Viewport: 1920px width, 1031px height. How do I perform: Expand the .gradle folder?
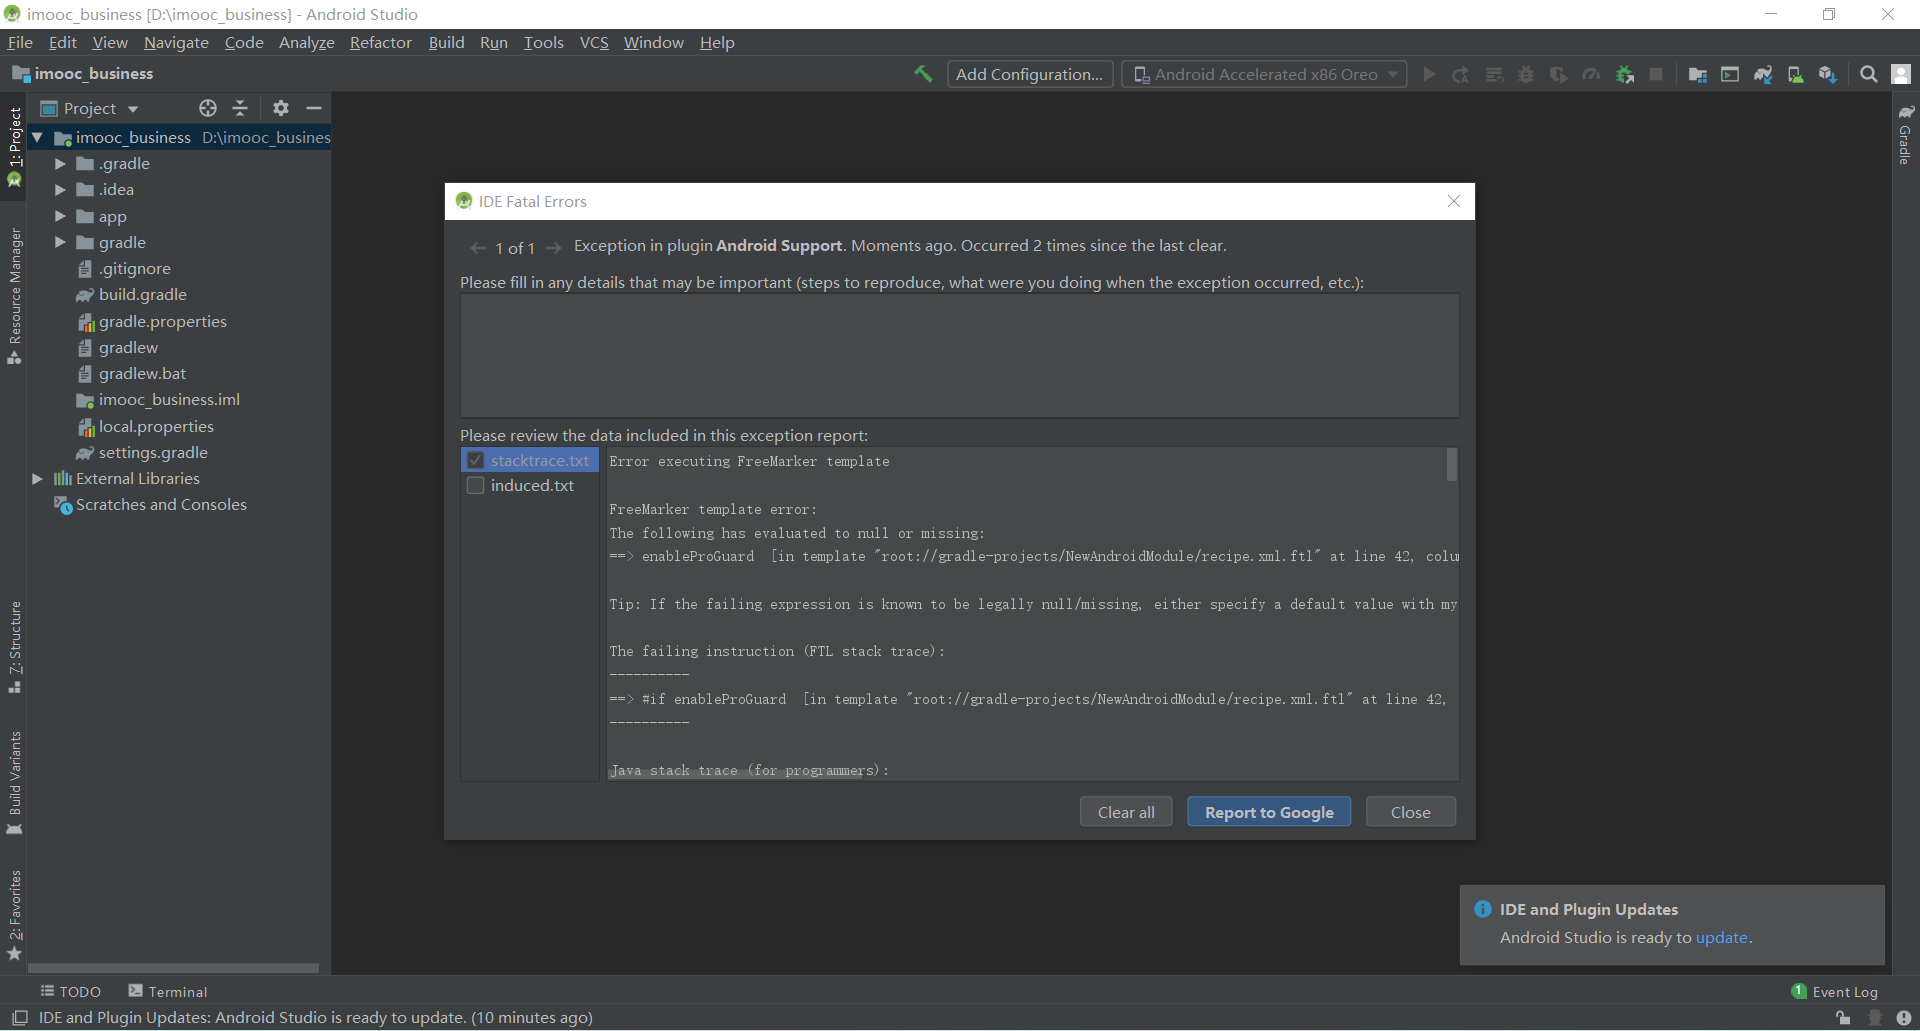[x=60, y=164]
